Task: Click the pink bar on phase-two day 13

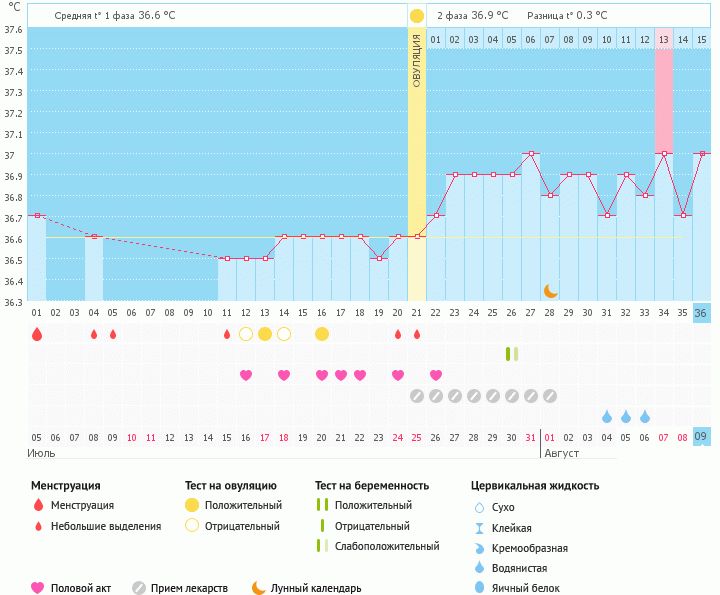Action: 664,98
